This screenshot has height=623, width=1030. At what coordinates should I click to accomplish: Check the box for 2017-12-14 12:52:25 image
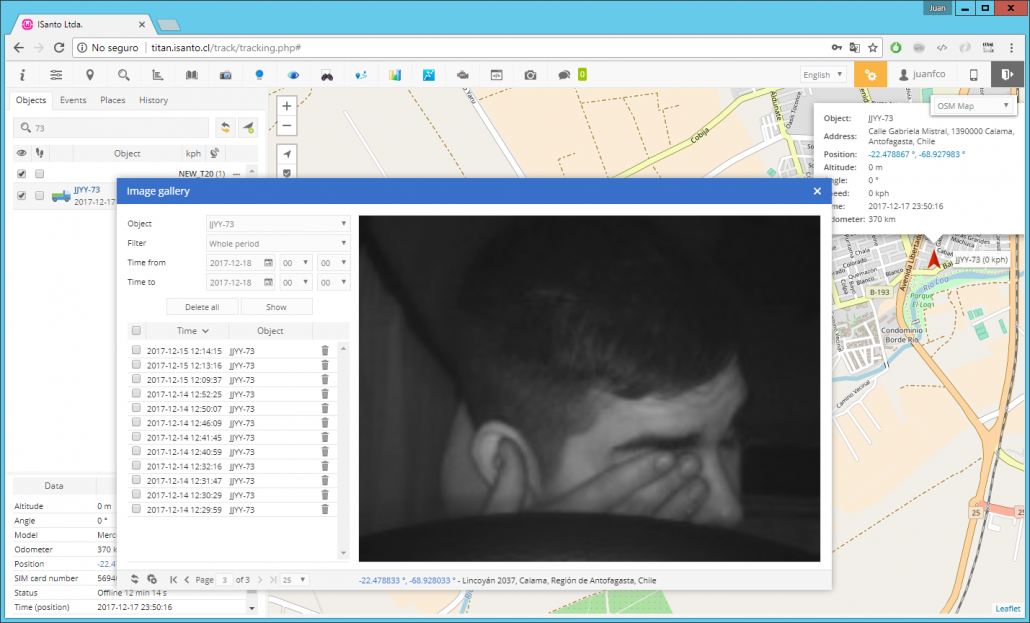click(x=136, y=394)
